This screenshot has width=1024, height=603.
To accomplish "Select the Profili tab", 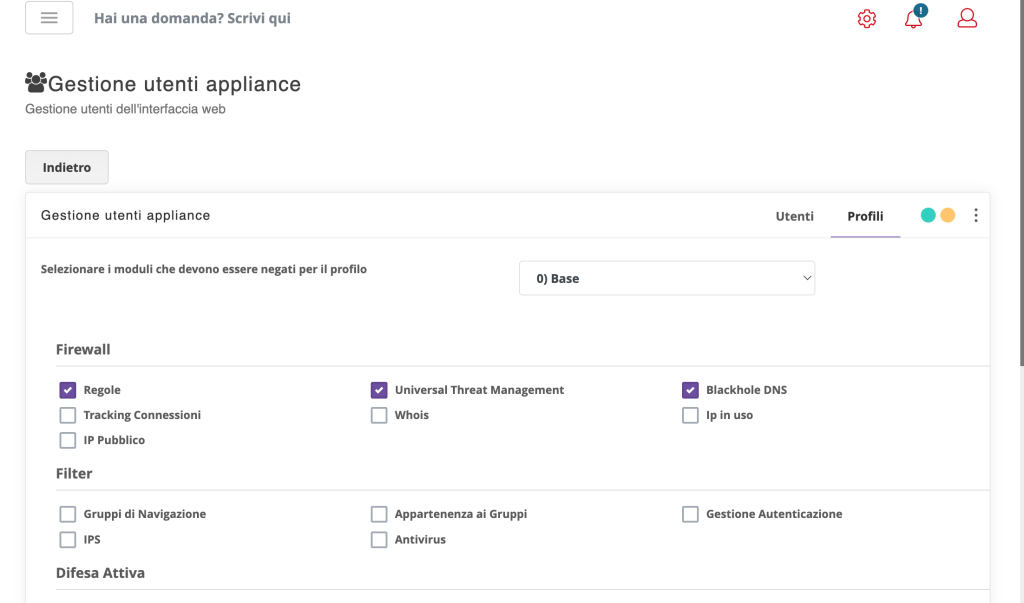I will (864, 216).
